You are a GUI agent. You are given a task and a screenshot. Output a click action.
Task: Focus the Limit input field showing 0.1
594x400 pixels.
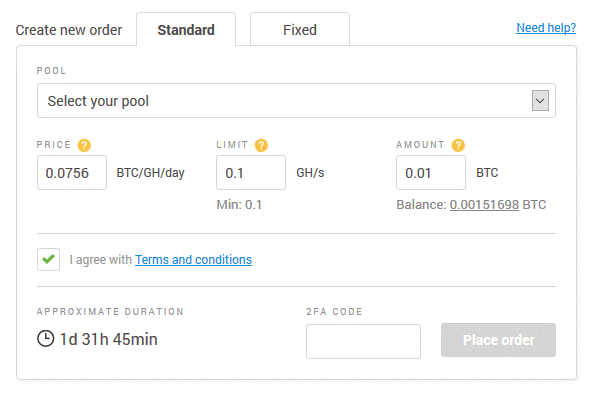pyautogui.click(x=251, y=173)
